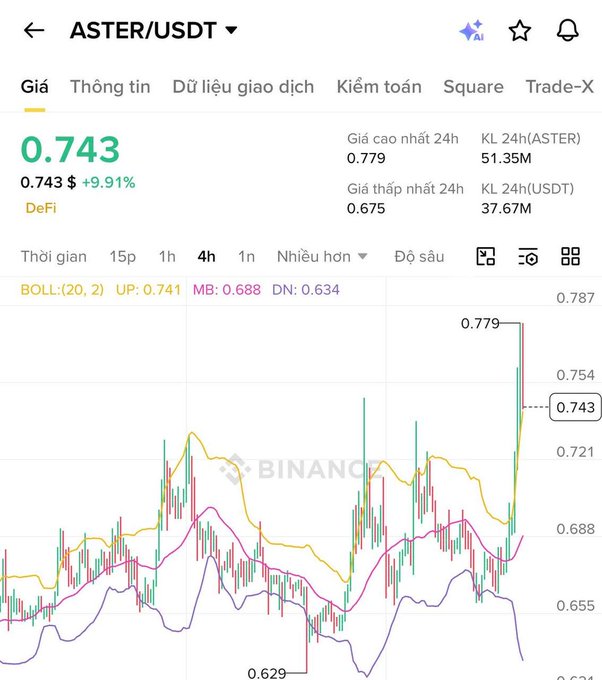602x680 pixels.
Task: Expand the Nhiều hơn timeframe dropdown
Action: [x=322, y=257]
